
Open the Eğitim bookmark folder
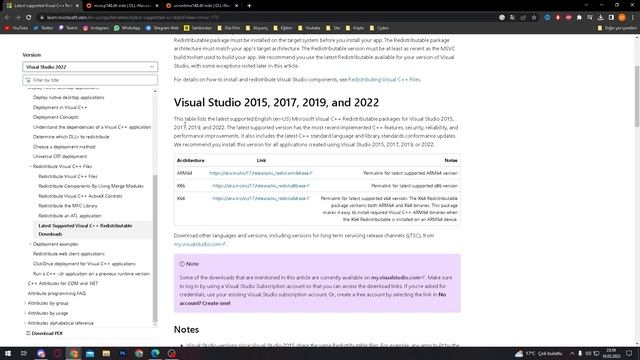click(x=282, y=28)
